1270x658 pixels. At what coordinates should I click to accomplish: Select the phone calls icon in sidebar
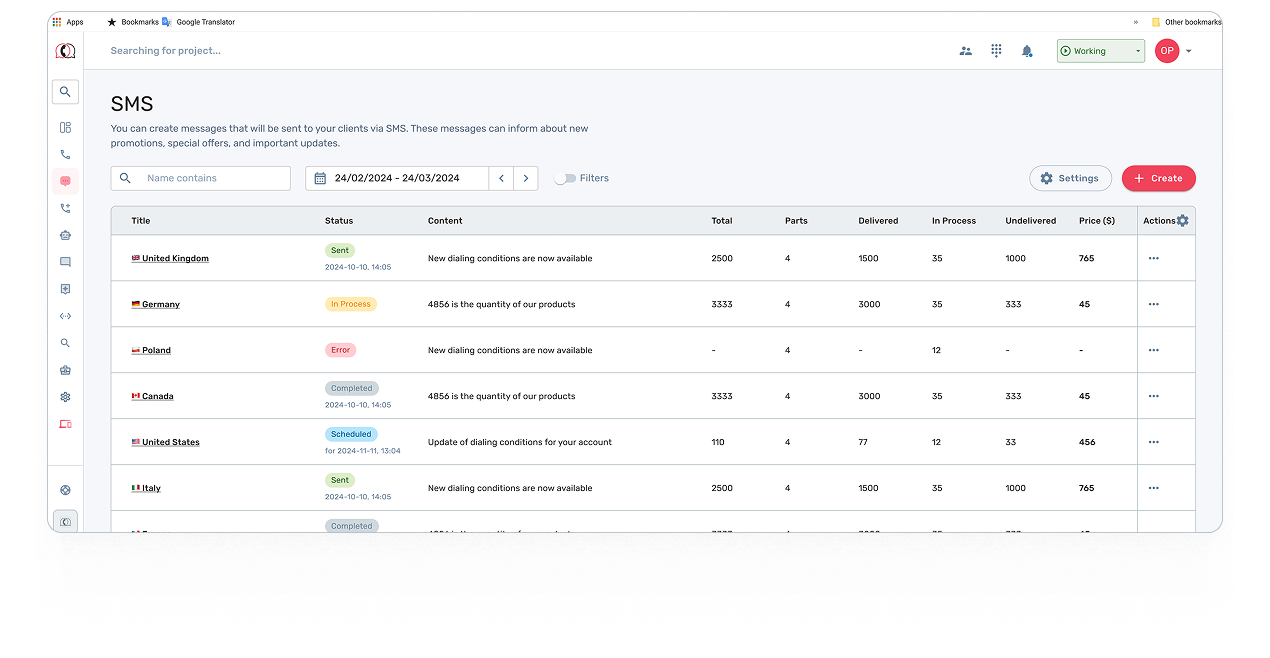pos(65,155)
